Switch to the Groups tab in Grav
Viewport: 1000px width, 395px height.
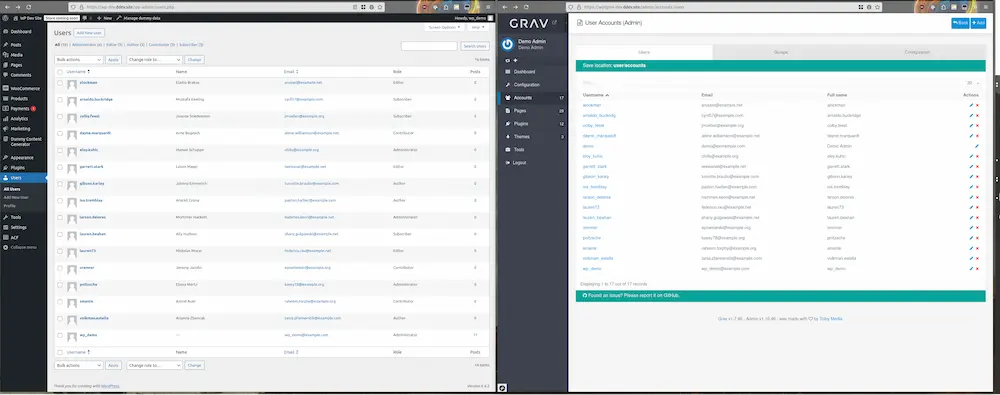click(781, 52)
